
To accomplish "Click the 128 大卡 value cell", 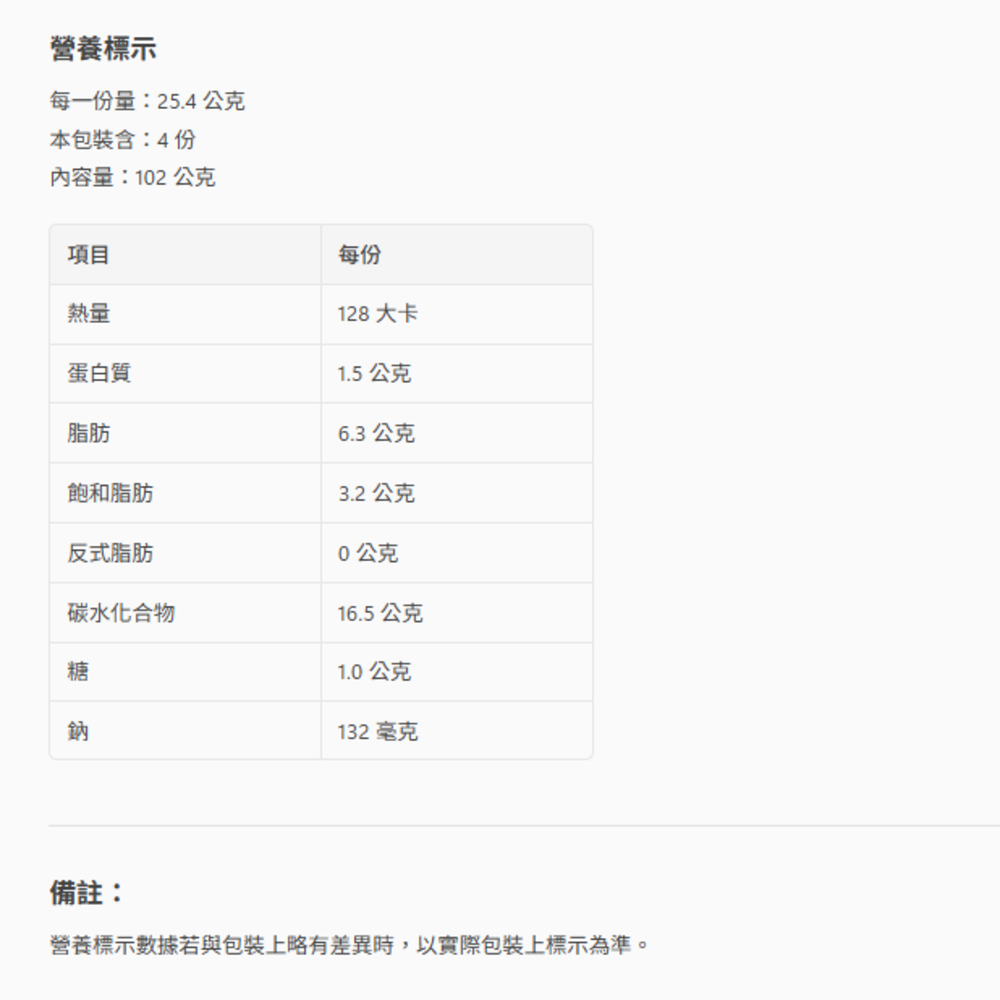I will coord(377,314).
